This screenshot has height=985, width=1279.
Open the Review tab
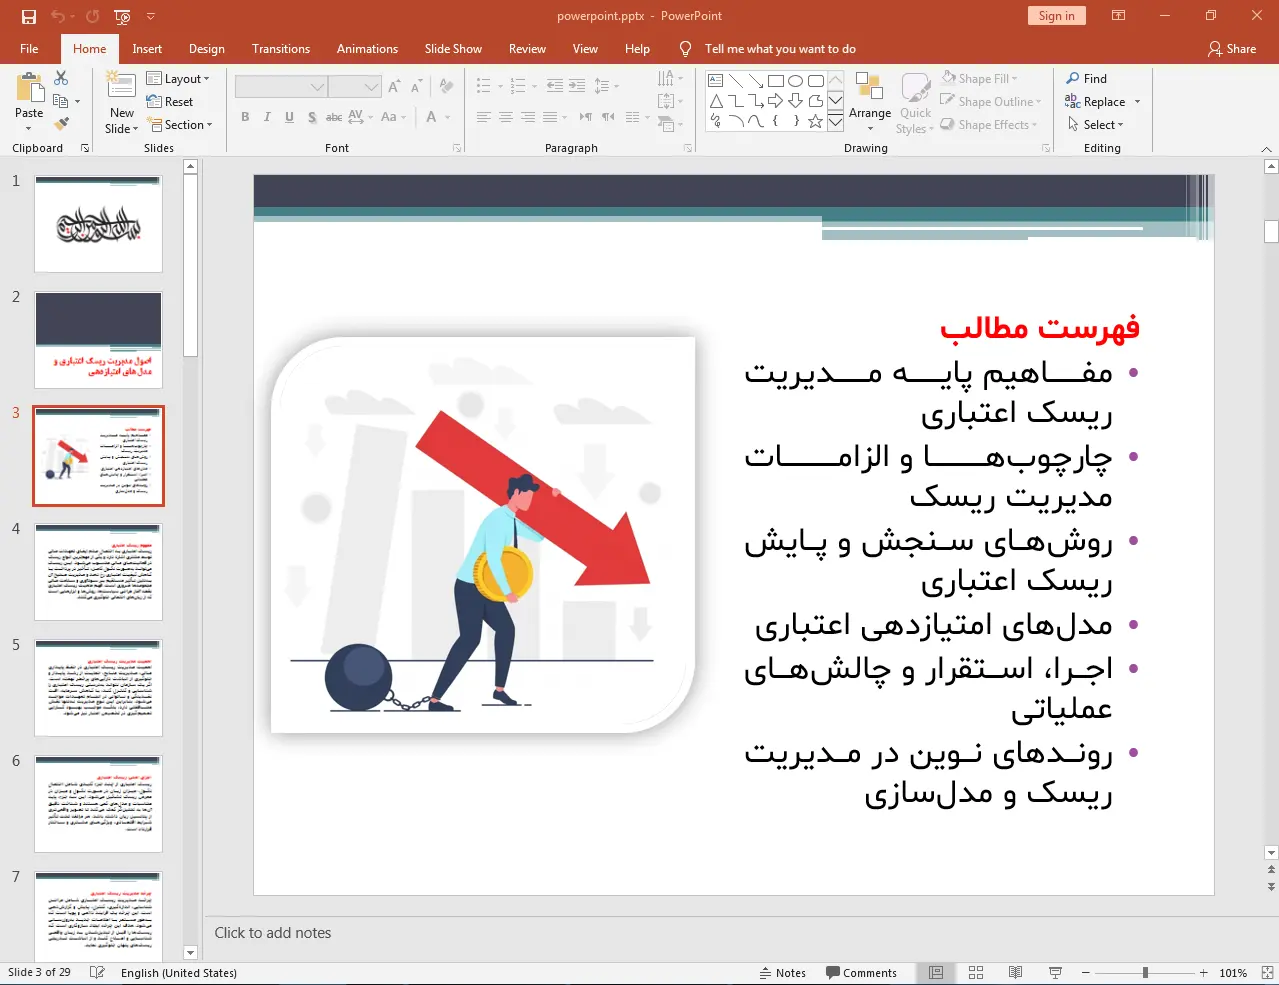(x=527, y=49)
